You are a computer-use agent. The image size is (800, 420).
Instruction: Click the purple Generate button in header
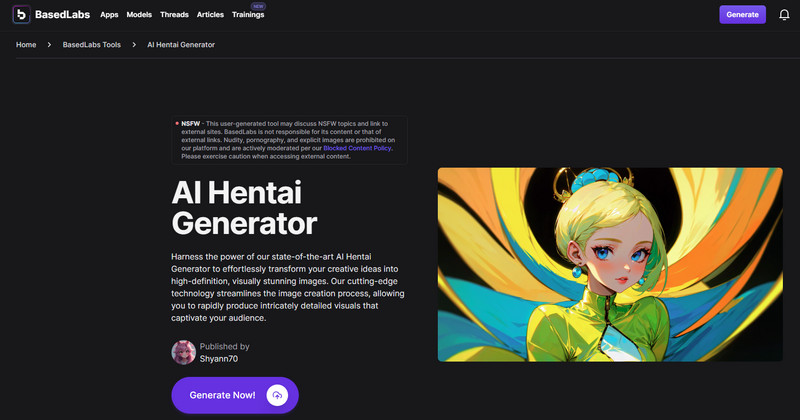pyautogui.click(x=742, y=15)
